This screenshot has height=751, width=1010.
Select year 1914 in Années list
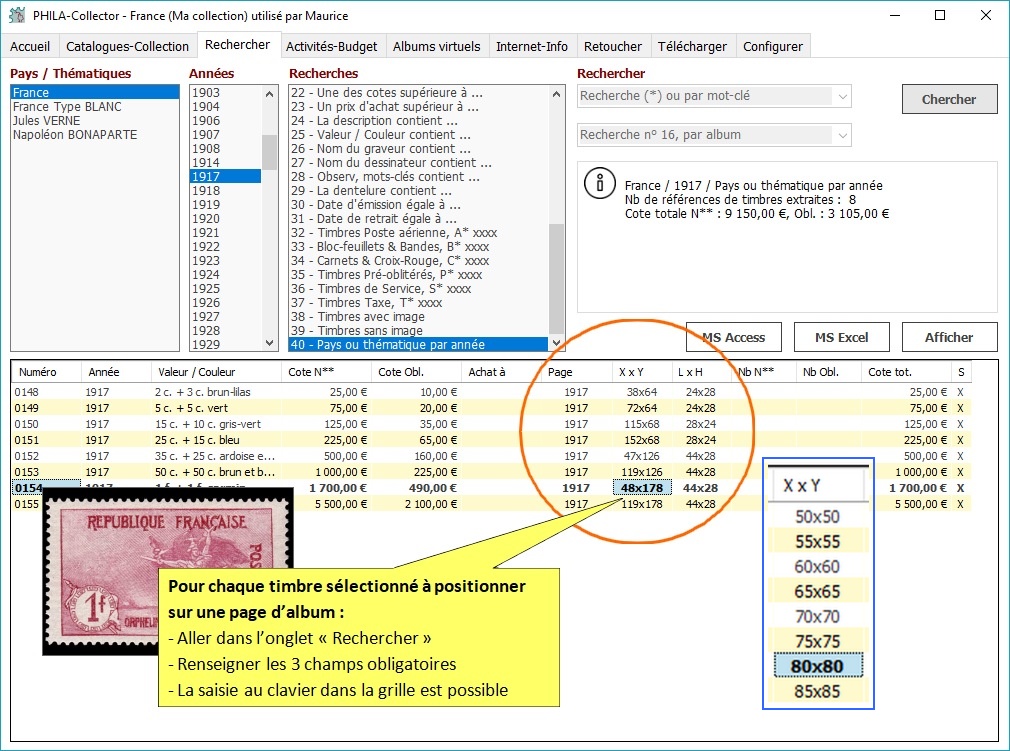click(x=225, y=162)
